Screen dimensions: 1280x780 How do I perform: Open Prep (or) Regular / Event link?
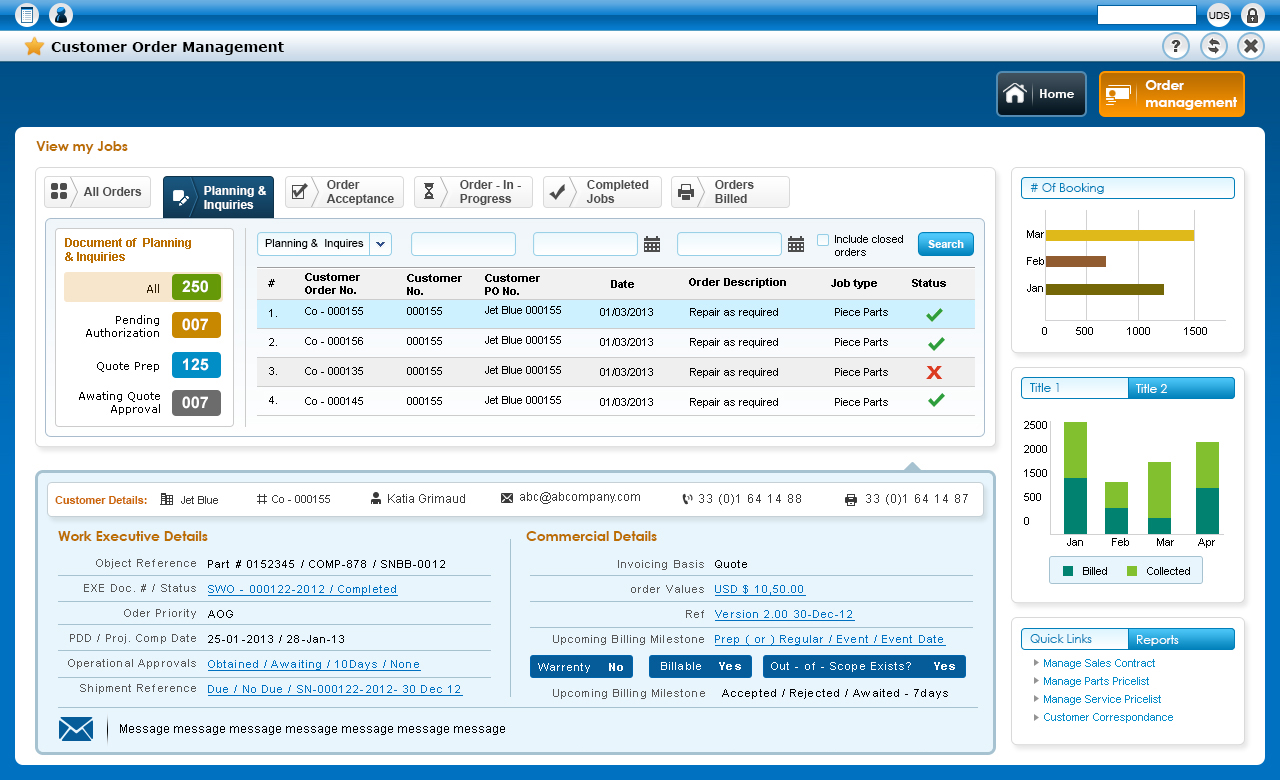830,639
